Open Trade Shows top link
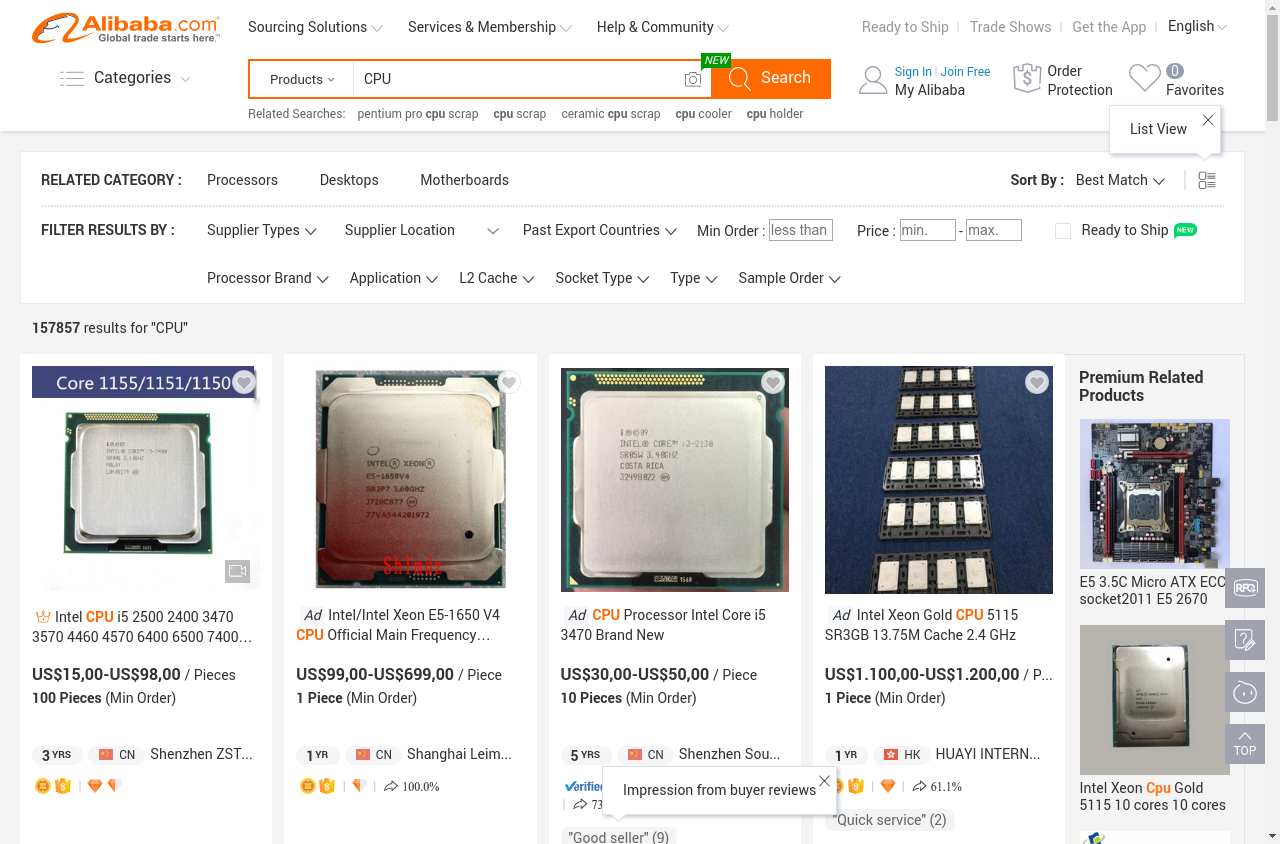The height and width of the screenshot is (844, 1280). [x=1010, y=27]
